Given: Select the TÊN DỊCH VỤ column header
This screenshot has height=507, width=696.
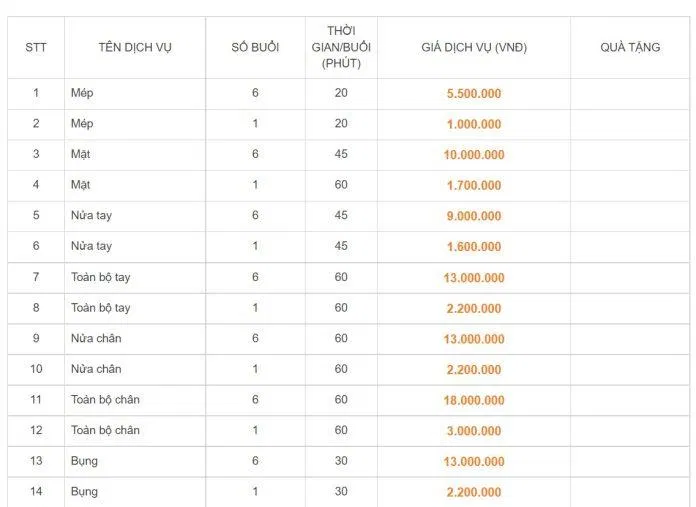Looking at the screenshot, I should pos(135,48).
